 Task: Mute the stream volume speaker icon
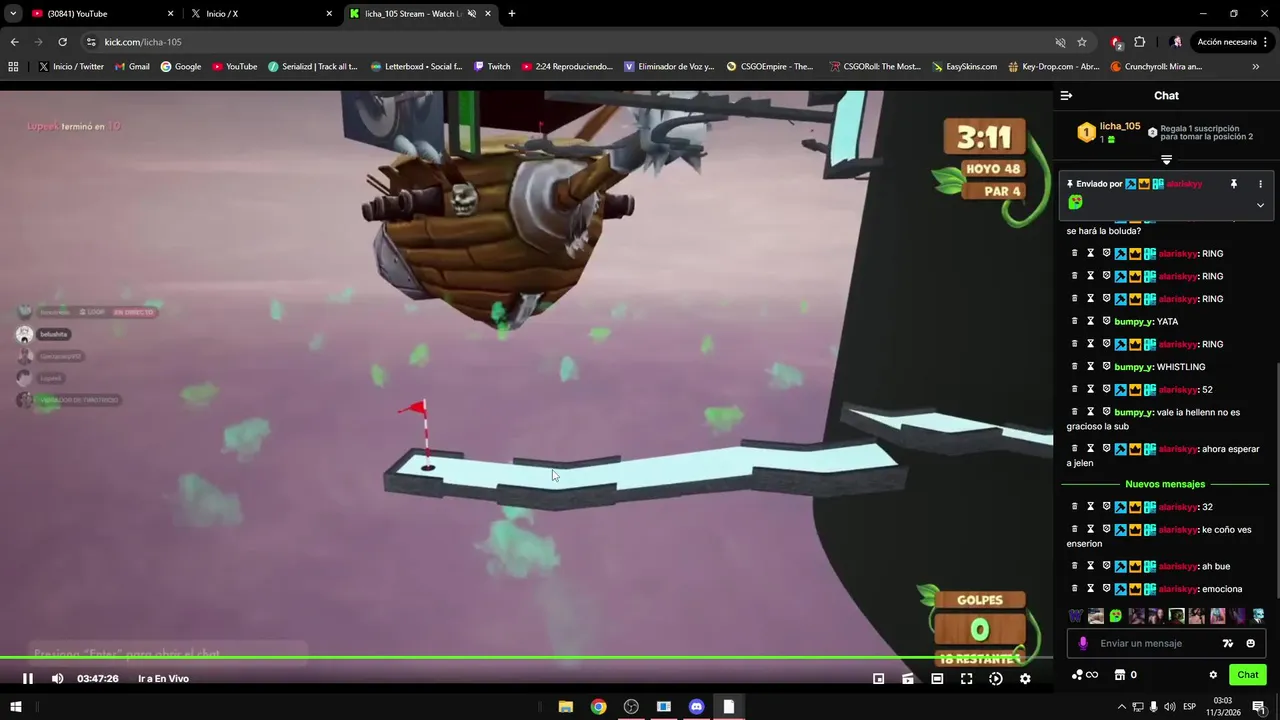click(x=57, y=678)
